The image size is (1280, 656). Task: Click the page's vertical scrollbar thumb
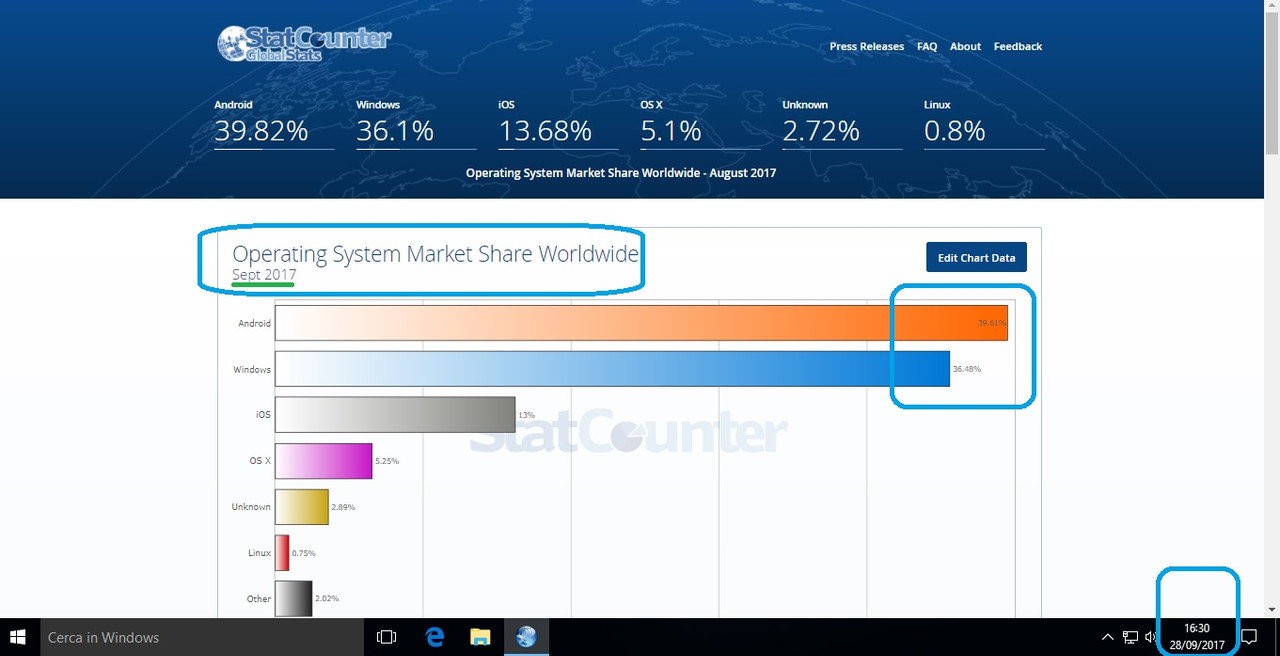point(1272,85)
